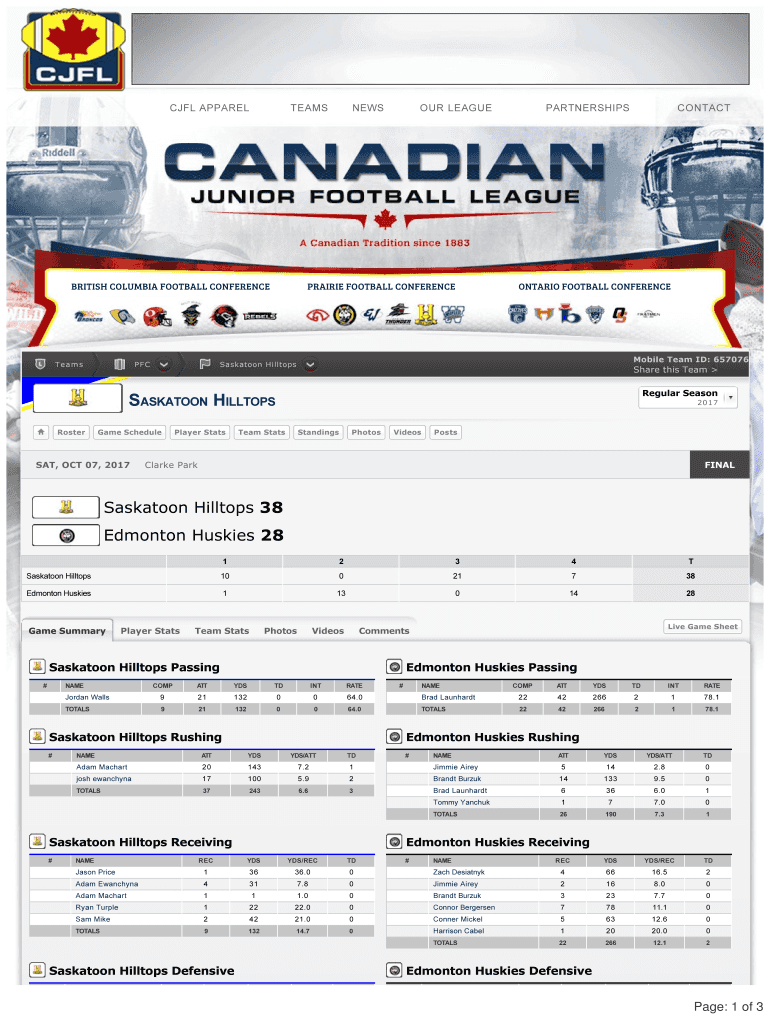Expand the Saskatoon Hilltops breadcrumb dropdown
Screen dimensions: 770x1024
[310, 364]
